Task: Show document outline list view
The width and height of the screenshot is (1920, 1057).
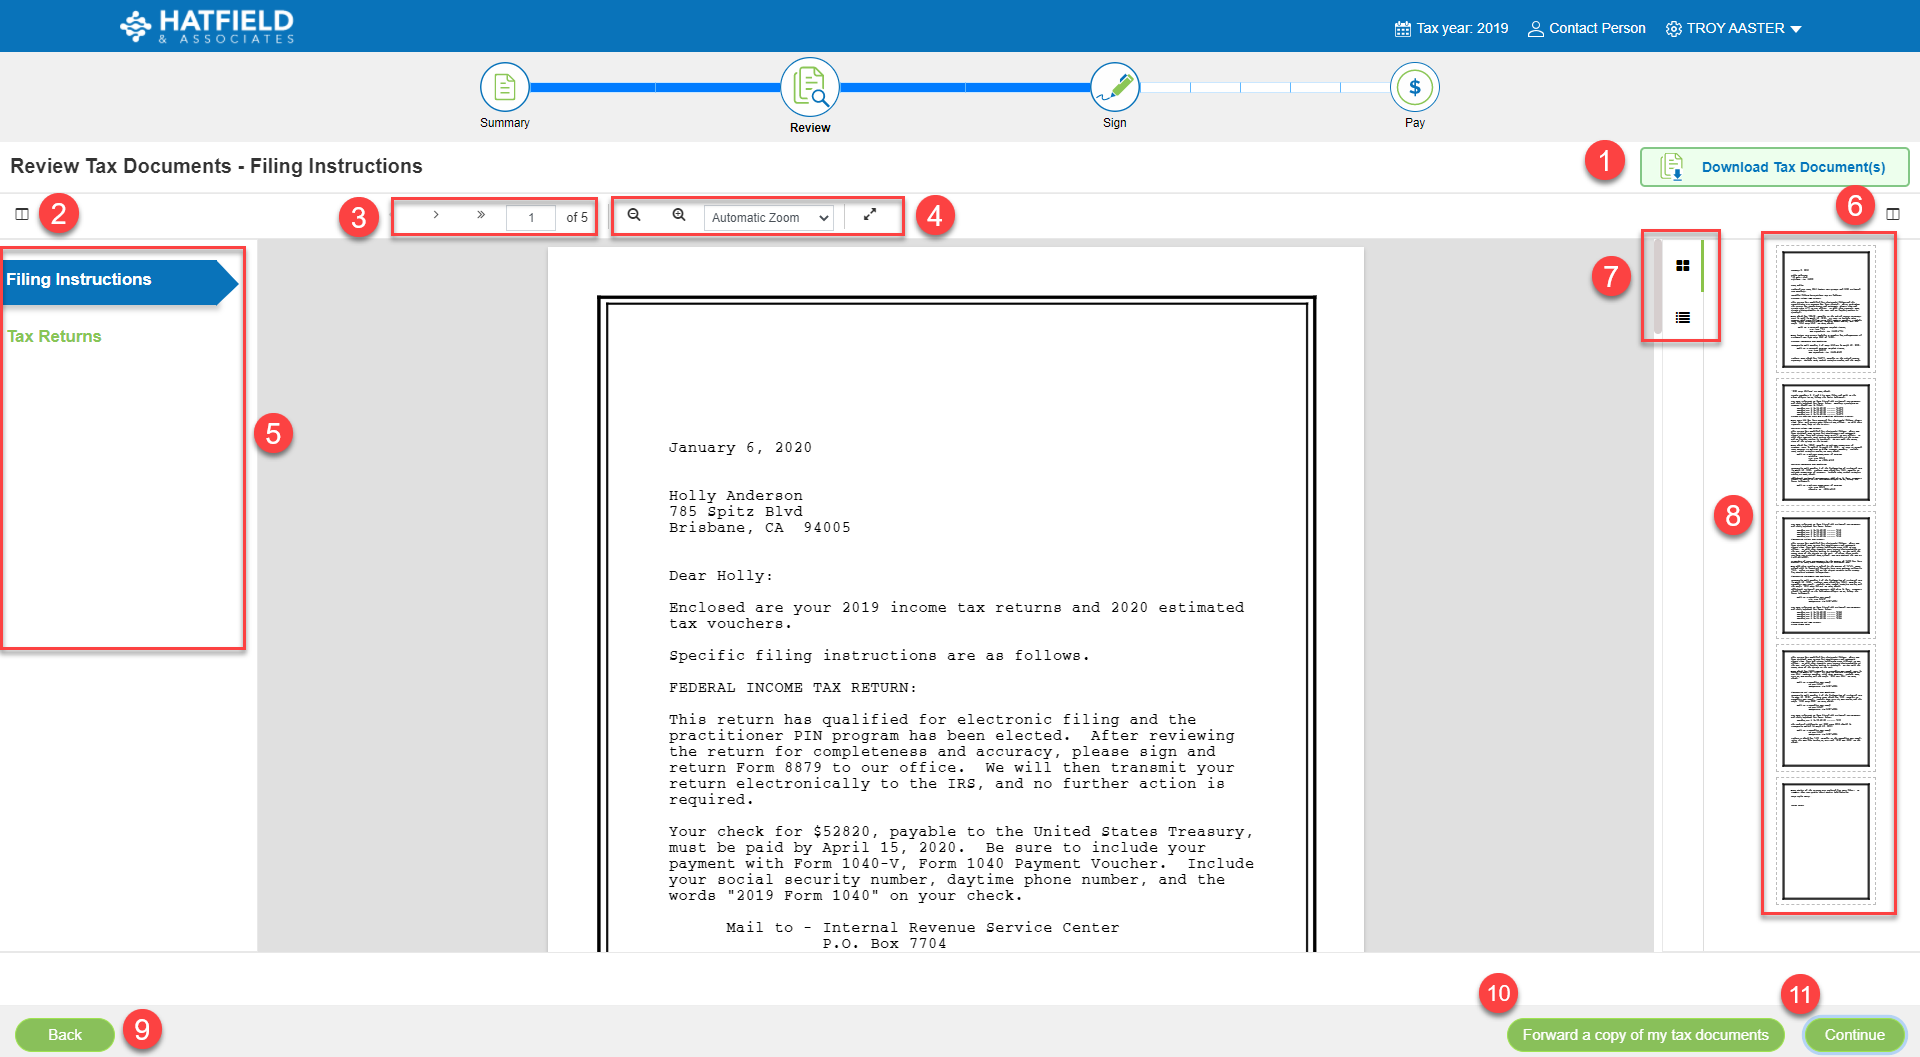Action: coord(1683,318)
